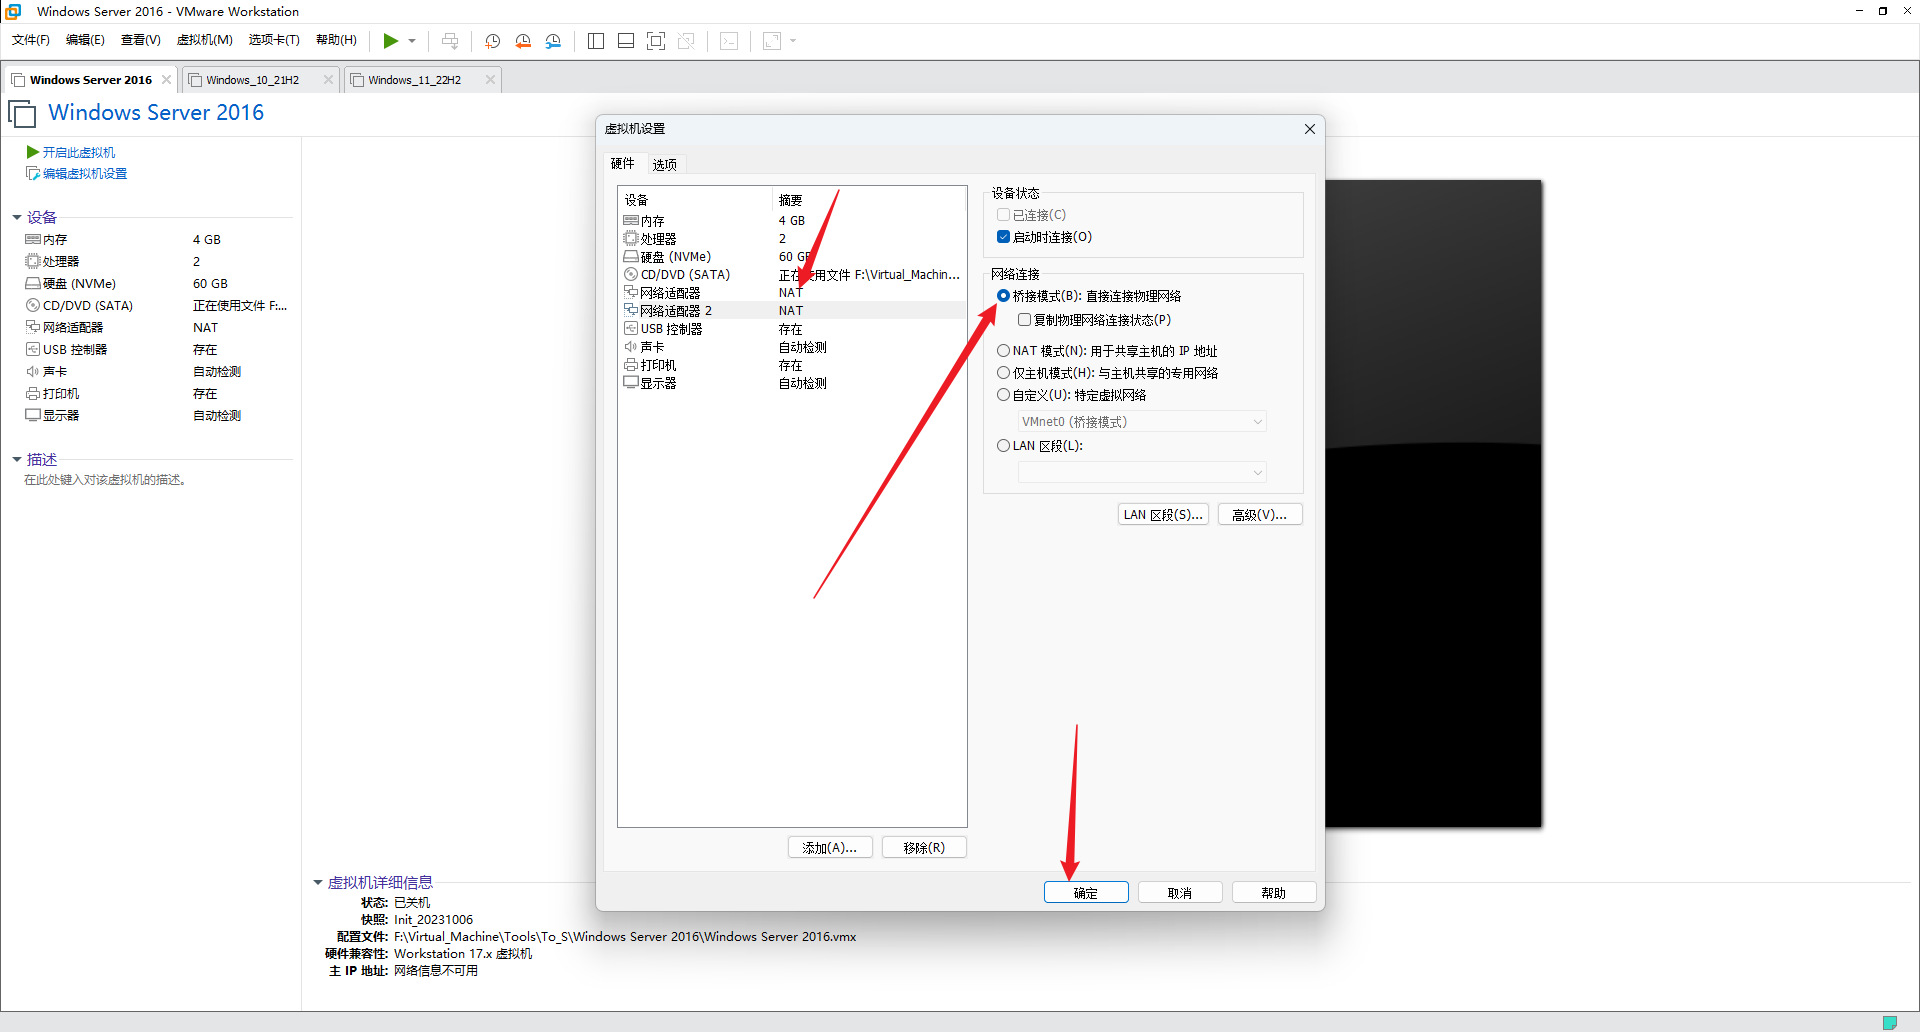Toggle 启动时连接(O) checkbox

(1003, 237)
